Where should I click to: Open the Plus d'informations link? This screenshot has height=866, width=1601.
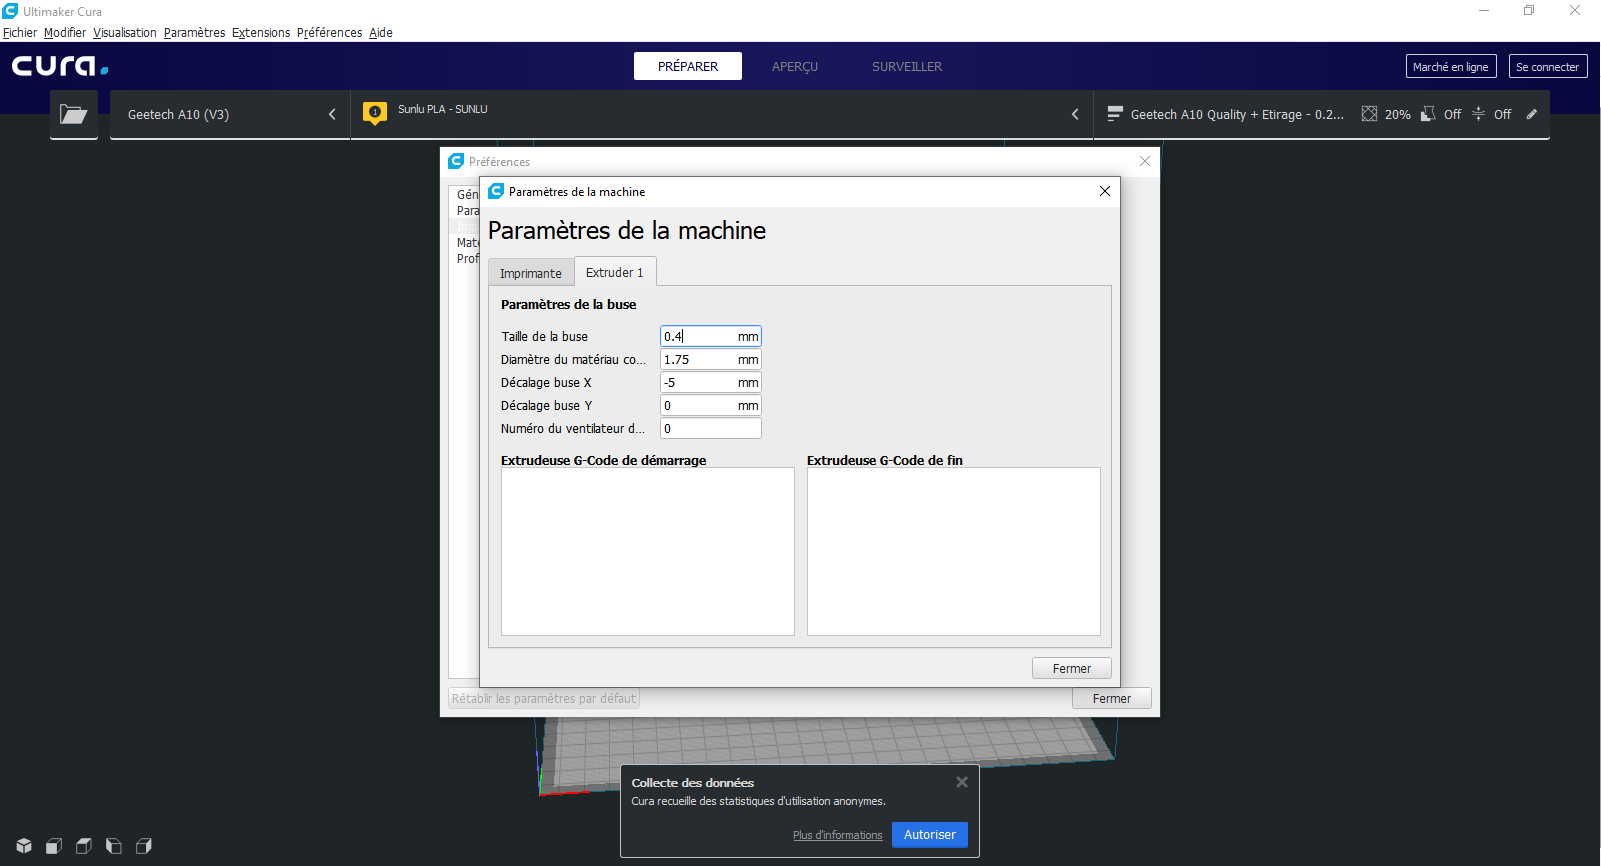[838, 835]
